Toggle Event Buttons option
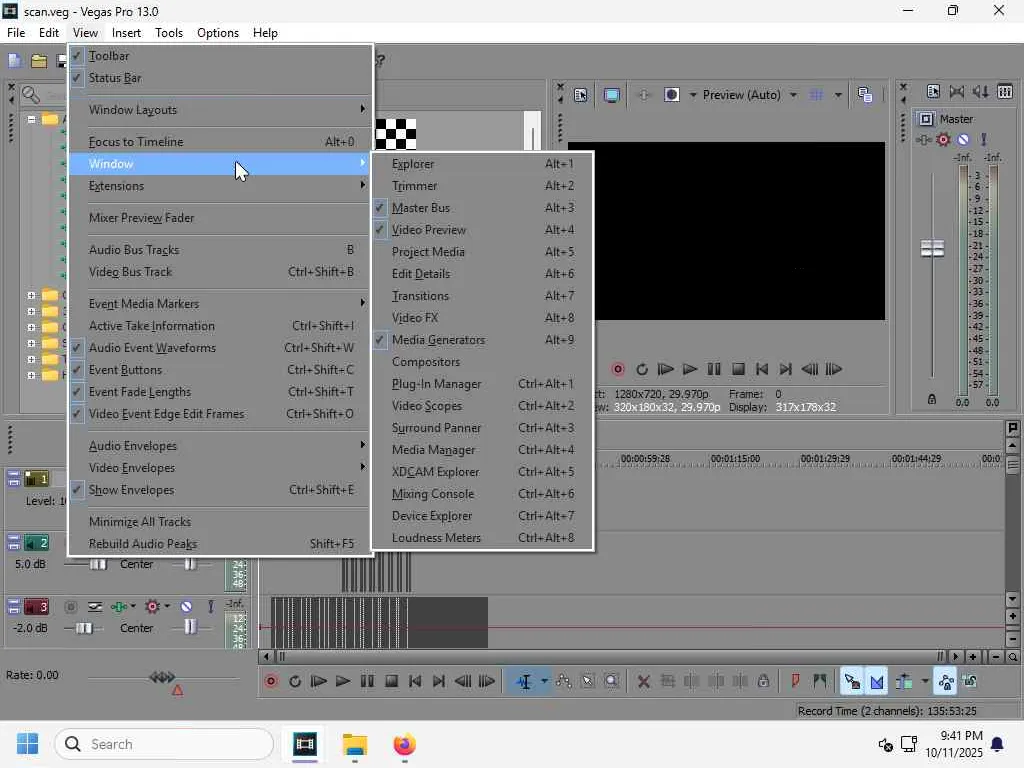Viewport: 1024px width, 768px height. coord(221,370)
